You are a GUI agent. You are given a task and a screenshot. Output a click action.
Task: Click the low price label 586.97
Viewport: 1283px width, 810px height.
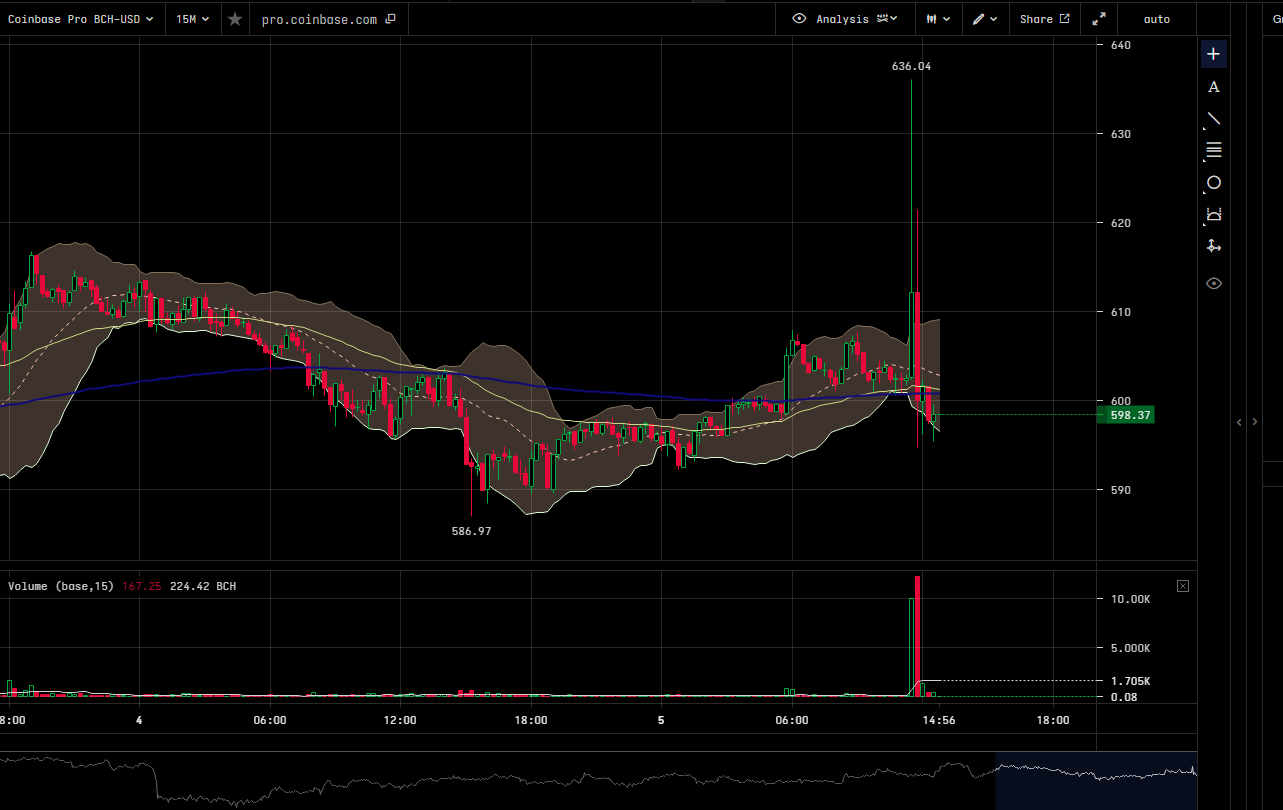coord(472,531)
